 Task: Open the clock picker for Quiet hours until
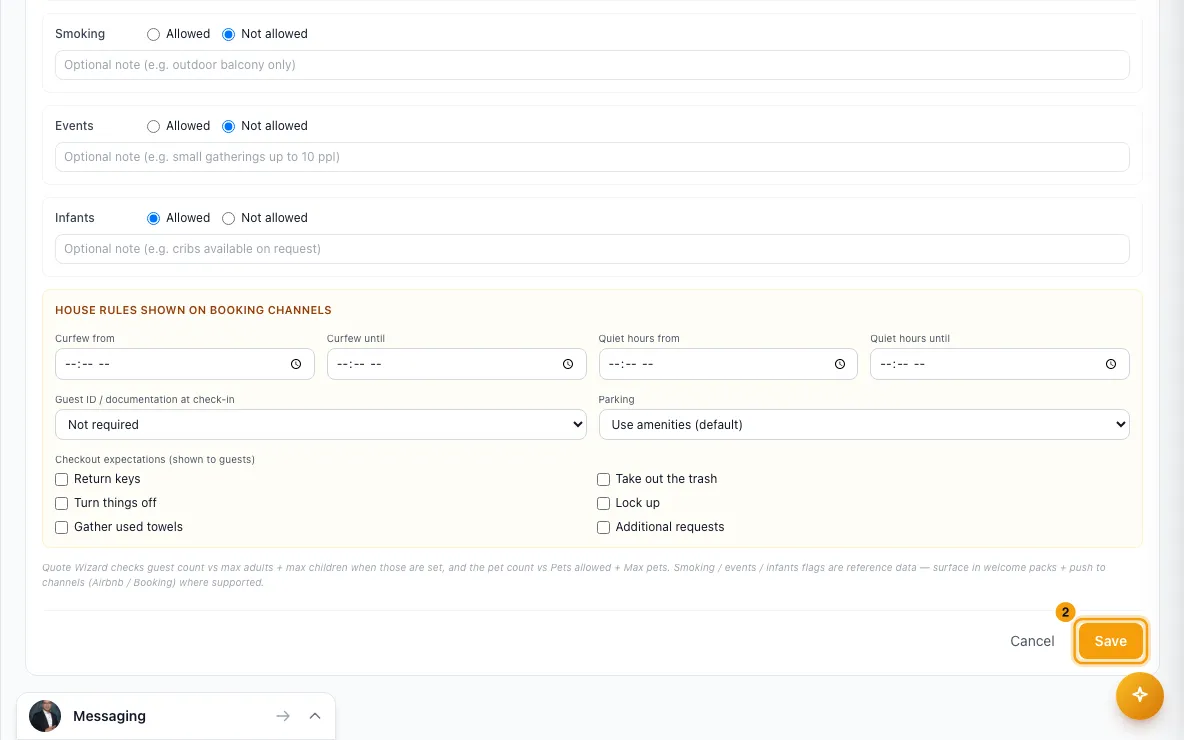(x=1111, y=364)
